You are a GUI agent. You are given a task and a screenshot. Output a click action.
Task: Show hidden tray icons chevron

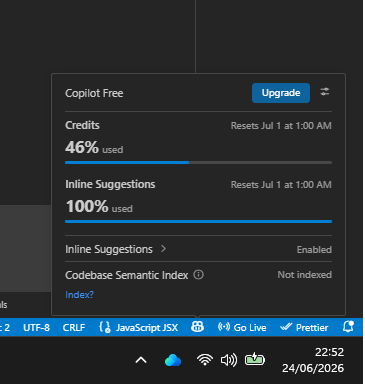pos(141,360)
